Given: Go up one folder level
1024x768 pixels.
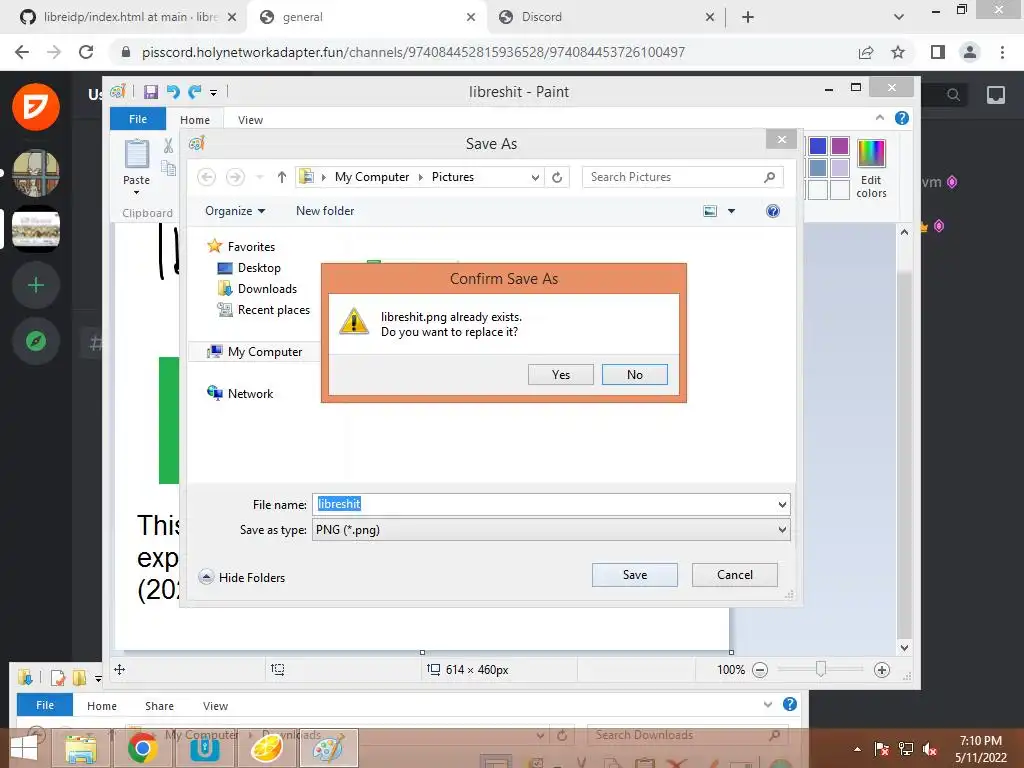Looking at the screenshot, I should point(281,177).
